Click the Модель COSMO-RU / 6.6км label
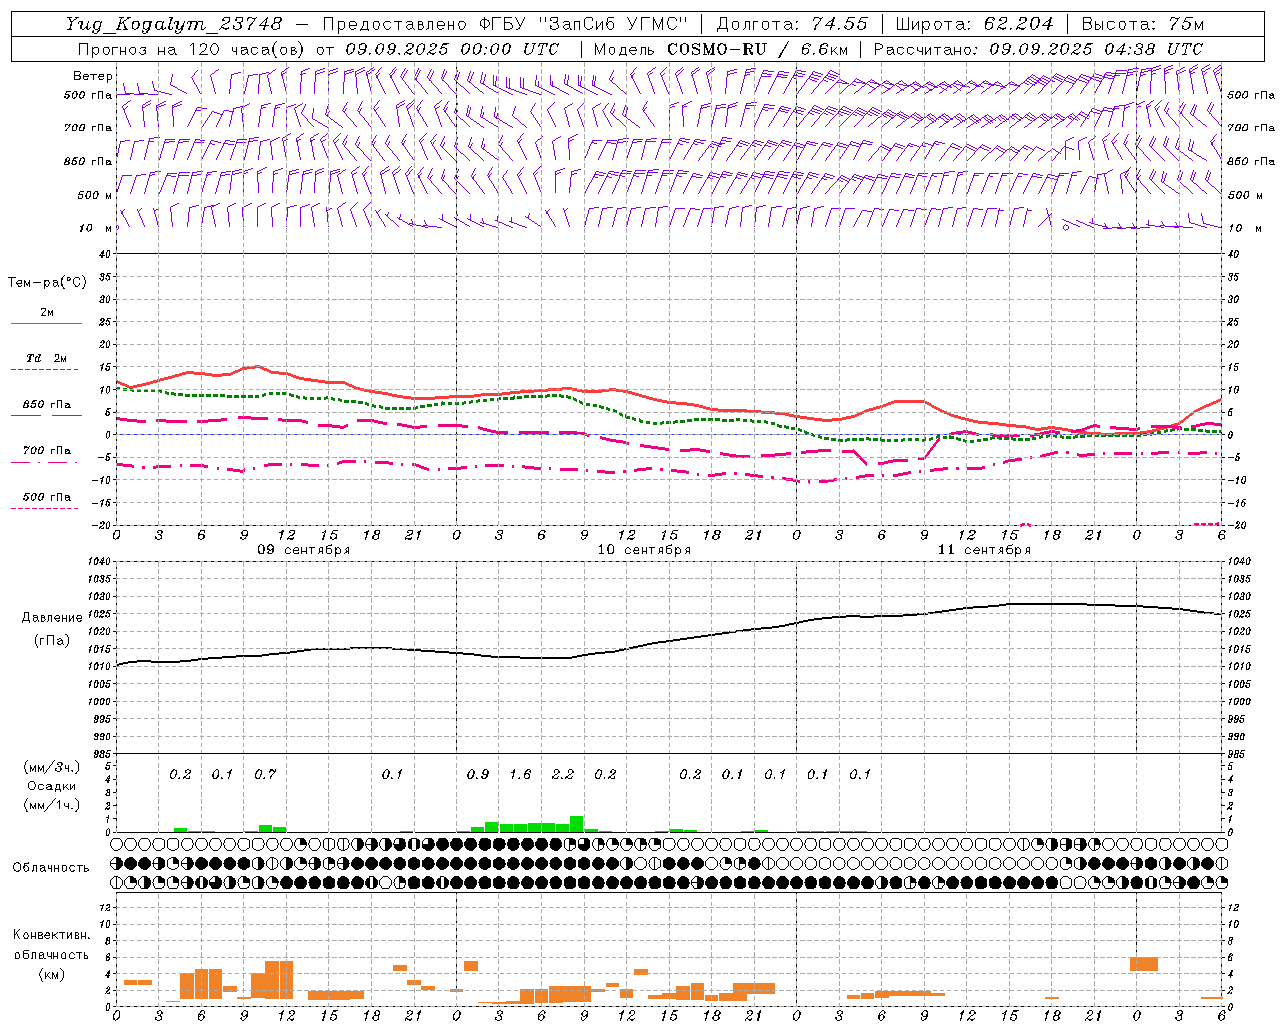Screen dimensions: 1280x1024 click(722, 49)
